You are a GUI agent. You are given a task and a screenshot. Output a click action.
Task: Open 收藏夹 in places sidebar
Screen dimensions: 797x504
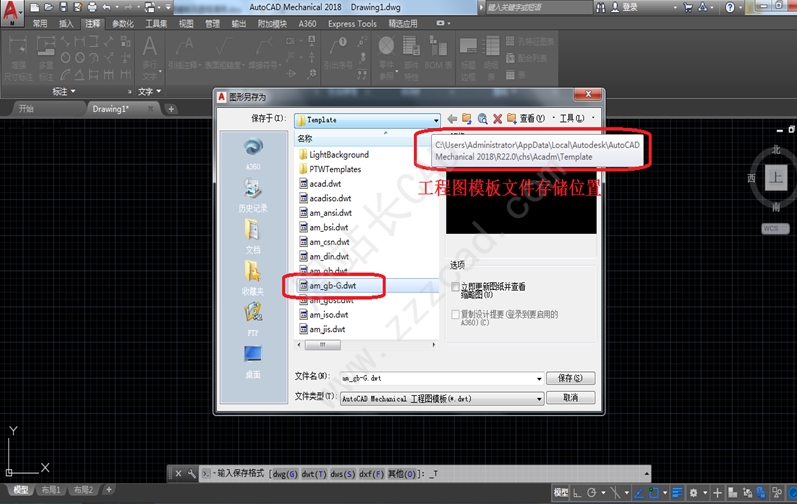[253, 278]
